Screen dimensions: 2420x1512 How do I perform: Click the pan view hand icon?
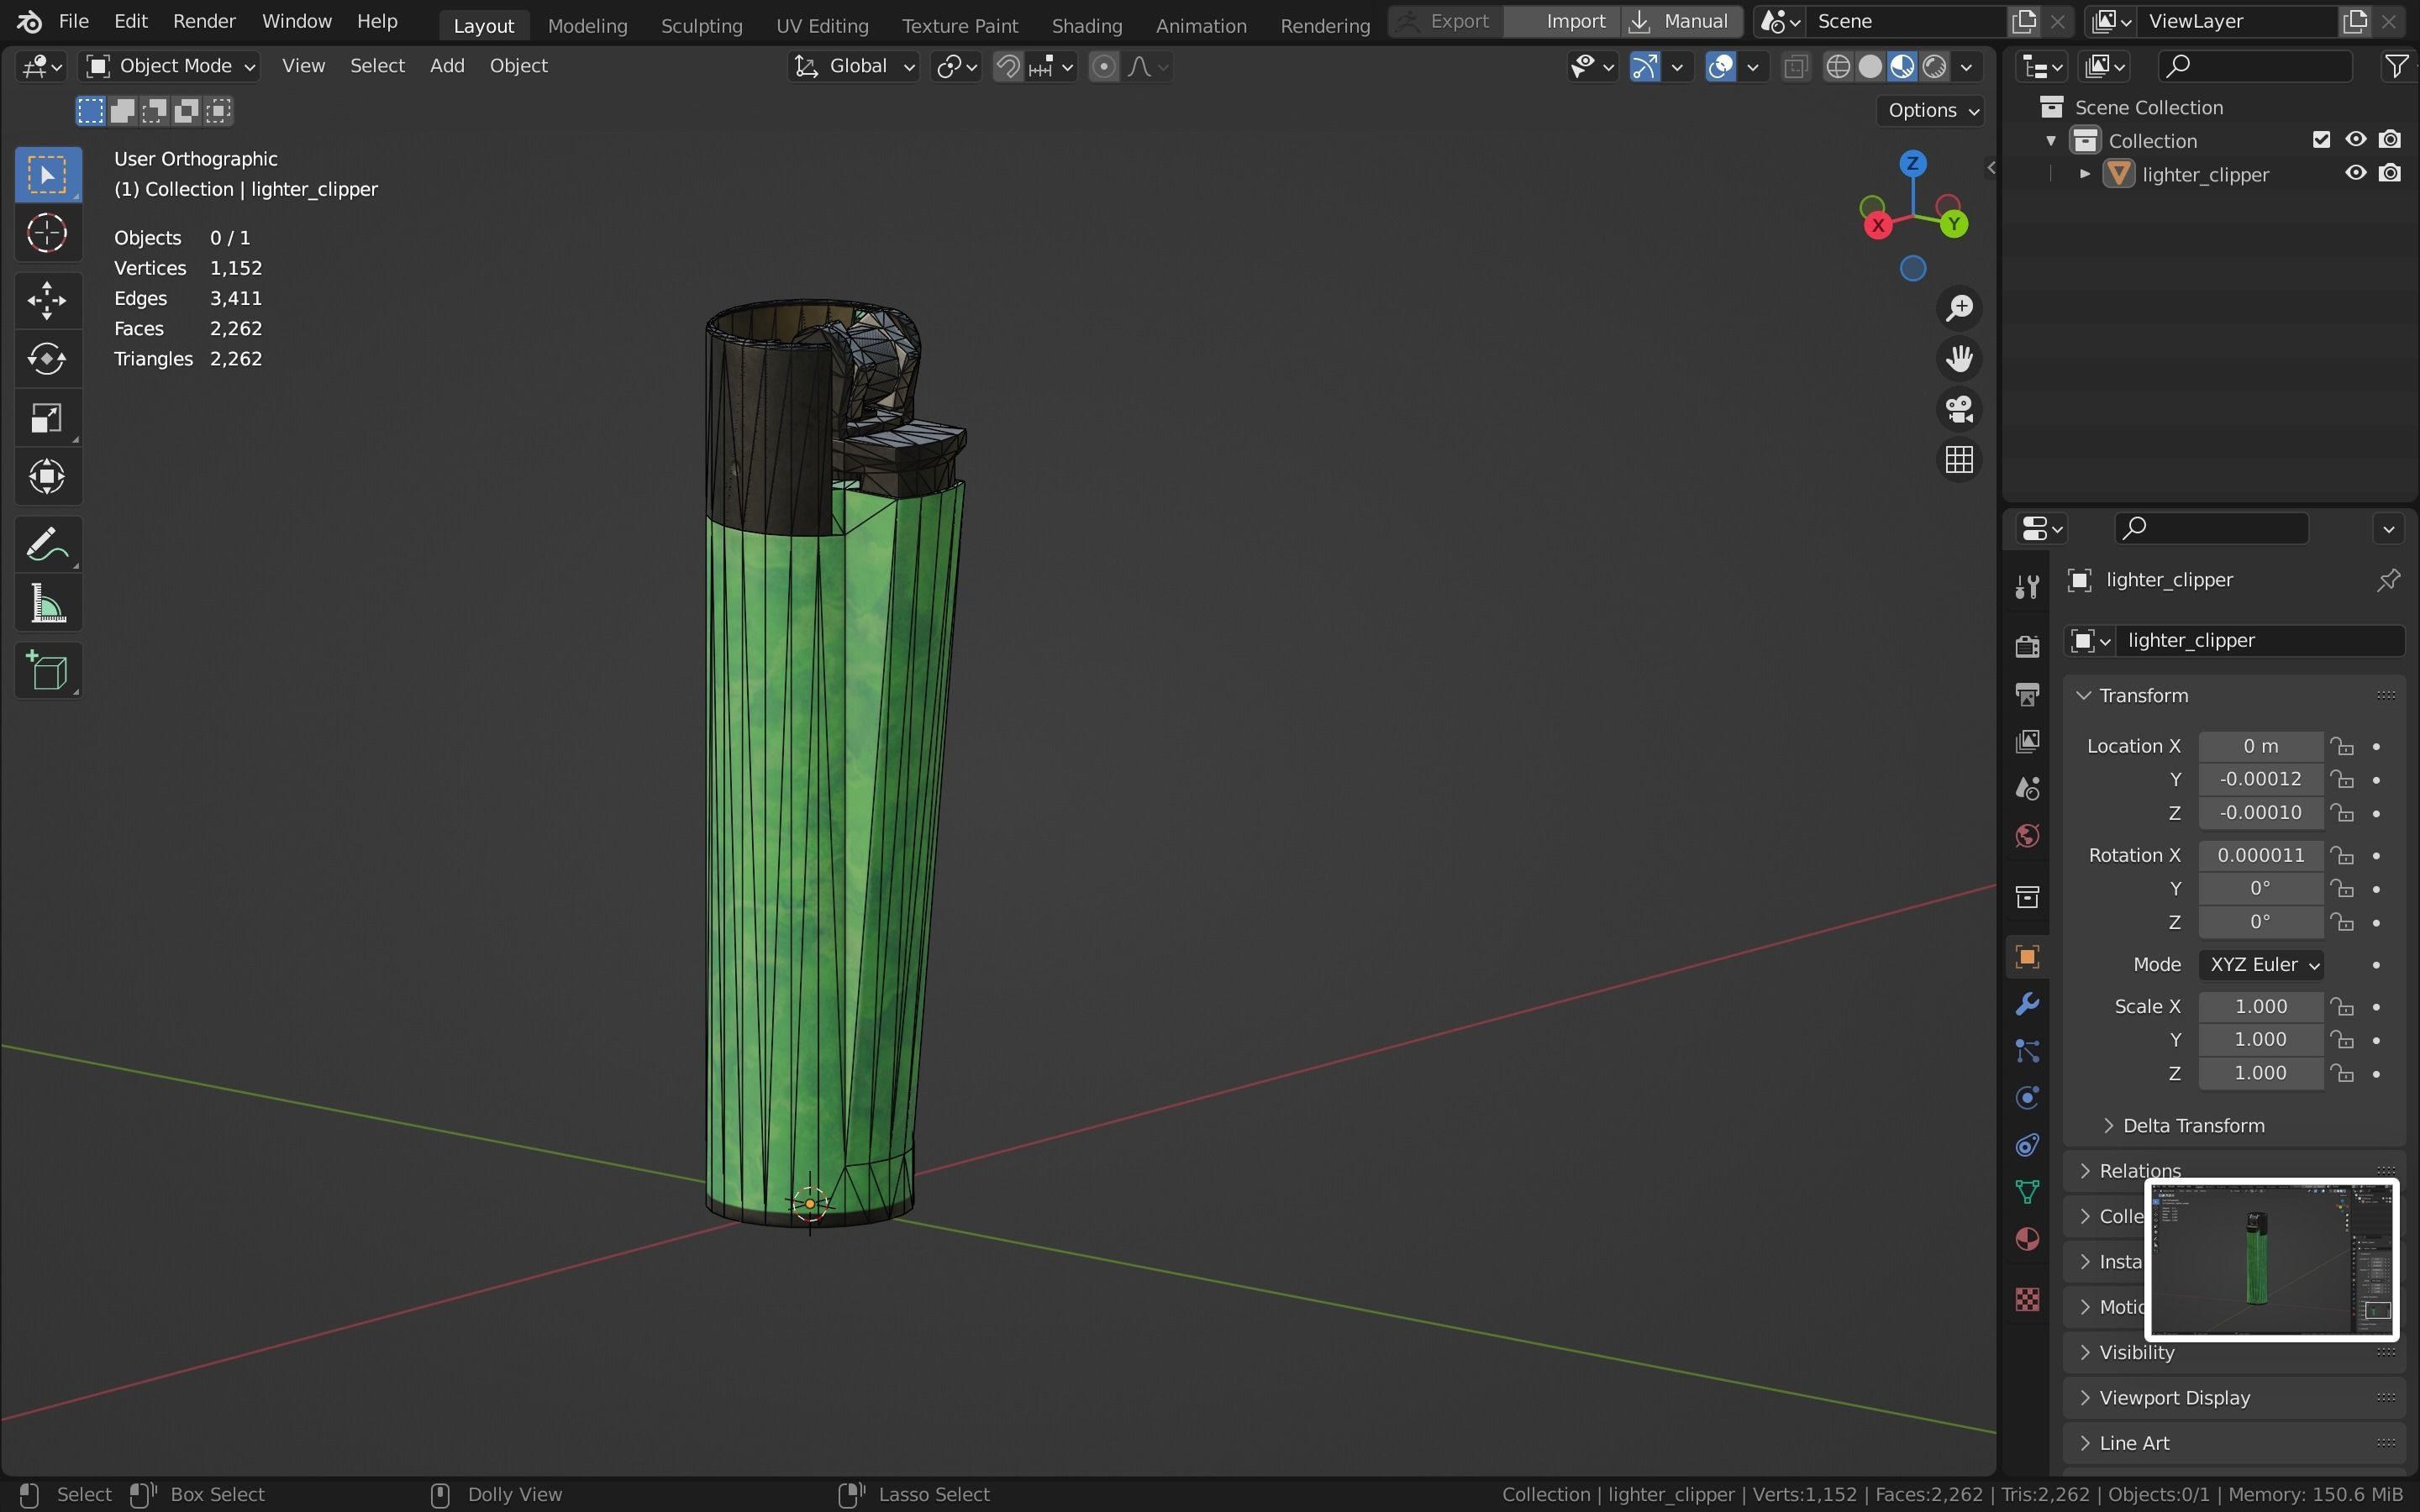coord(1959,358)
